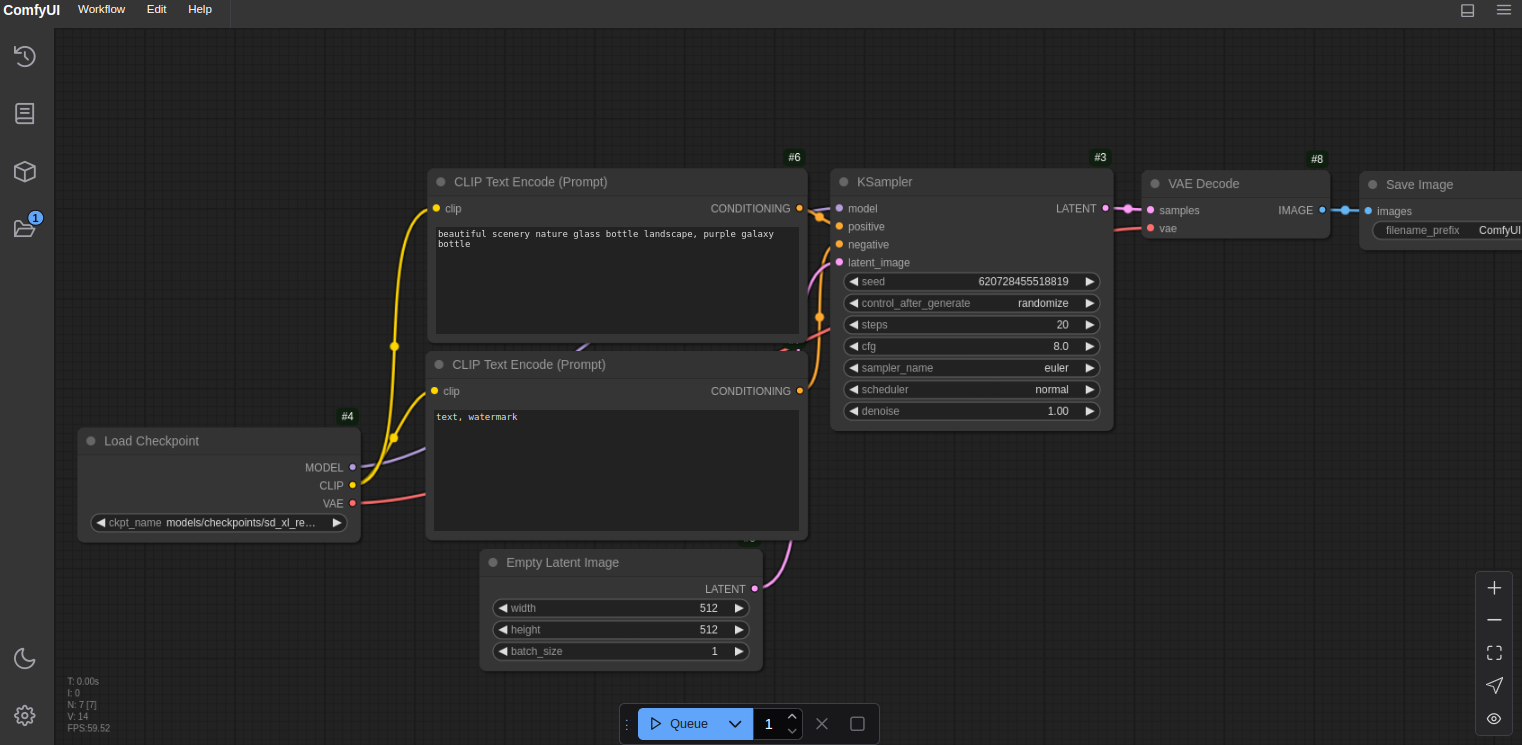Open the settings gear icon
Screen dimensions: 1522x745
(x=25, y=715)
